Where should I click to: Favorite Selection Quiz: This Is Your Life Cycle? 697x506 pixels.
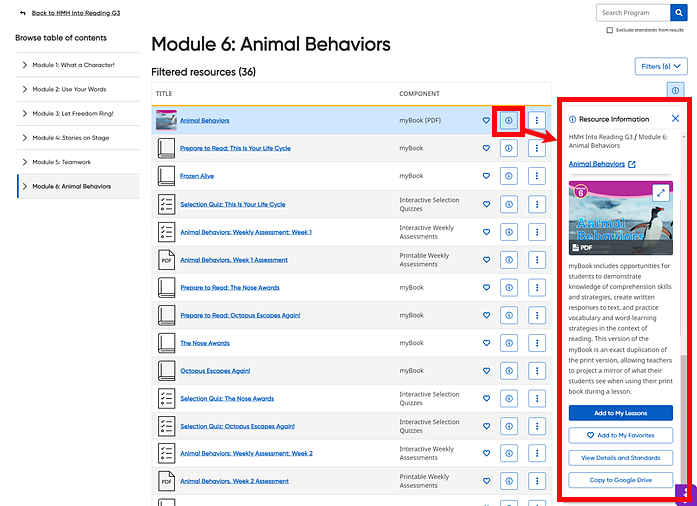point(486,204)
